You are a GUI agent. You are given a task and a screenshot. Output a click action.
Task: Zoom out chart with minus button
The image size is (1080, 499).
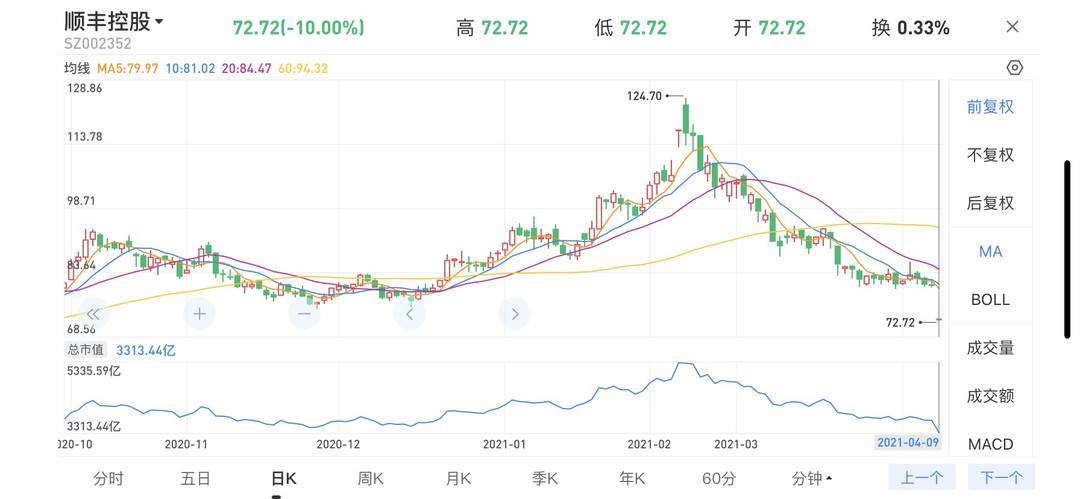point(304,314)
